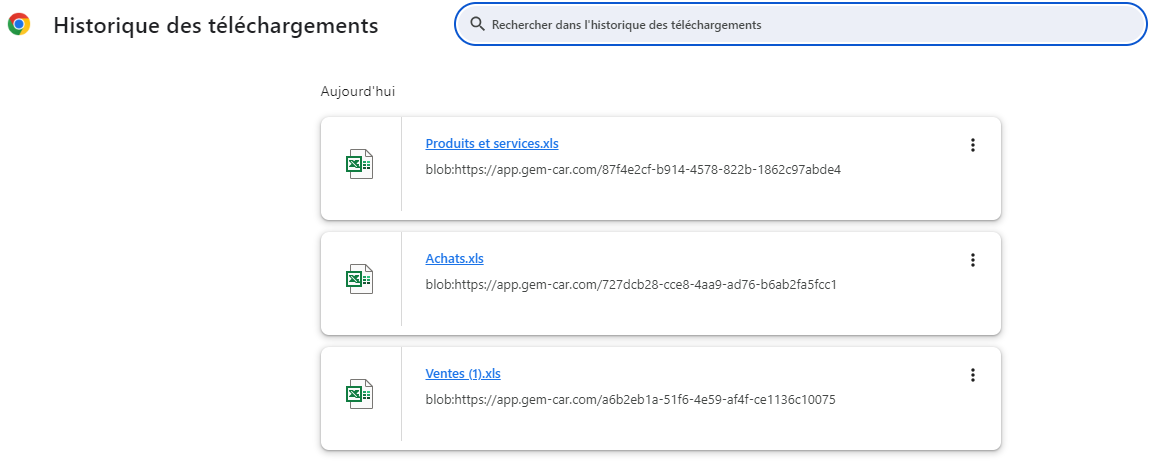Click the Excel file icon for Ventes (1).xls
Viewport: 1155px width, 465px height.
click(359, 394)
